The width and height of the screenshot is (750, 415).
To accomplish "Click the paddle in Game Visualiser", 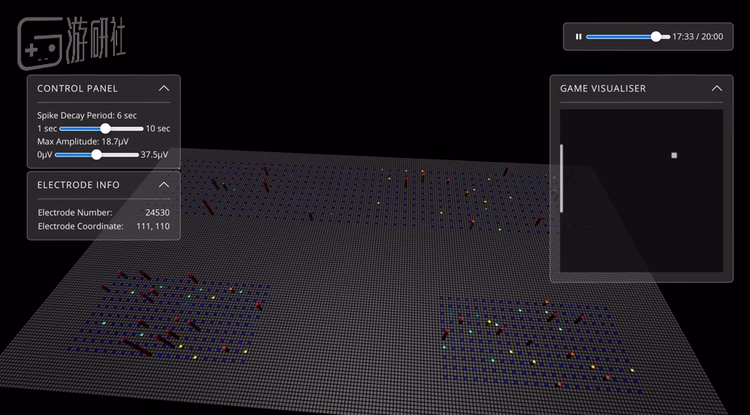I will [x=561, y=178].
